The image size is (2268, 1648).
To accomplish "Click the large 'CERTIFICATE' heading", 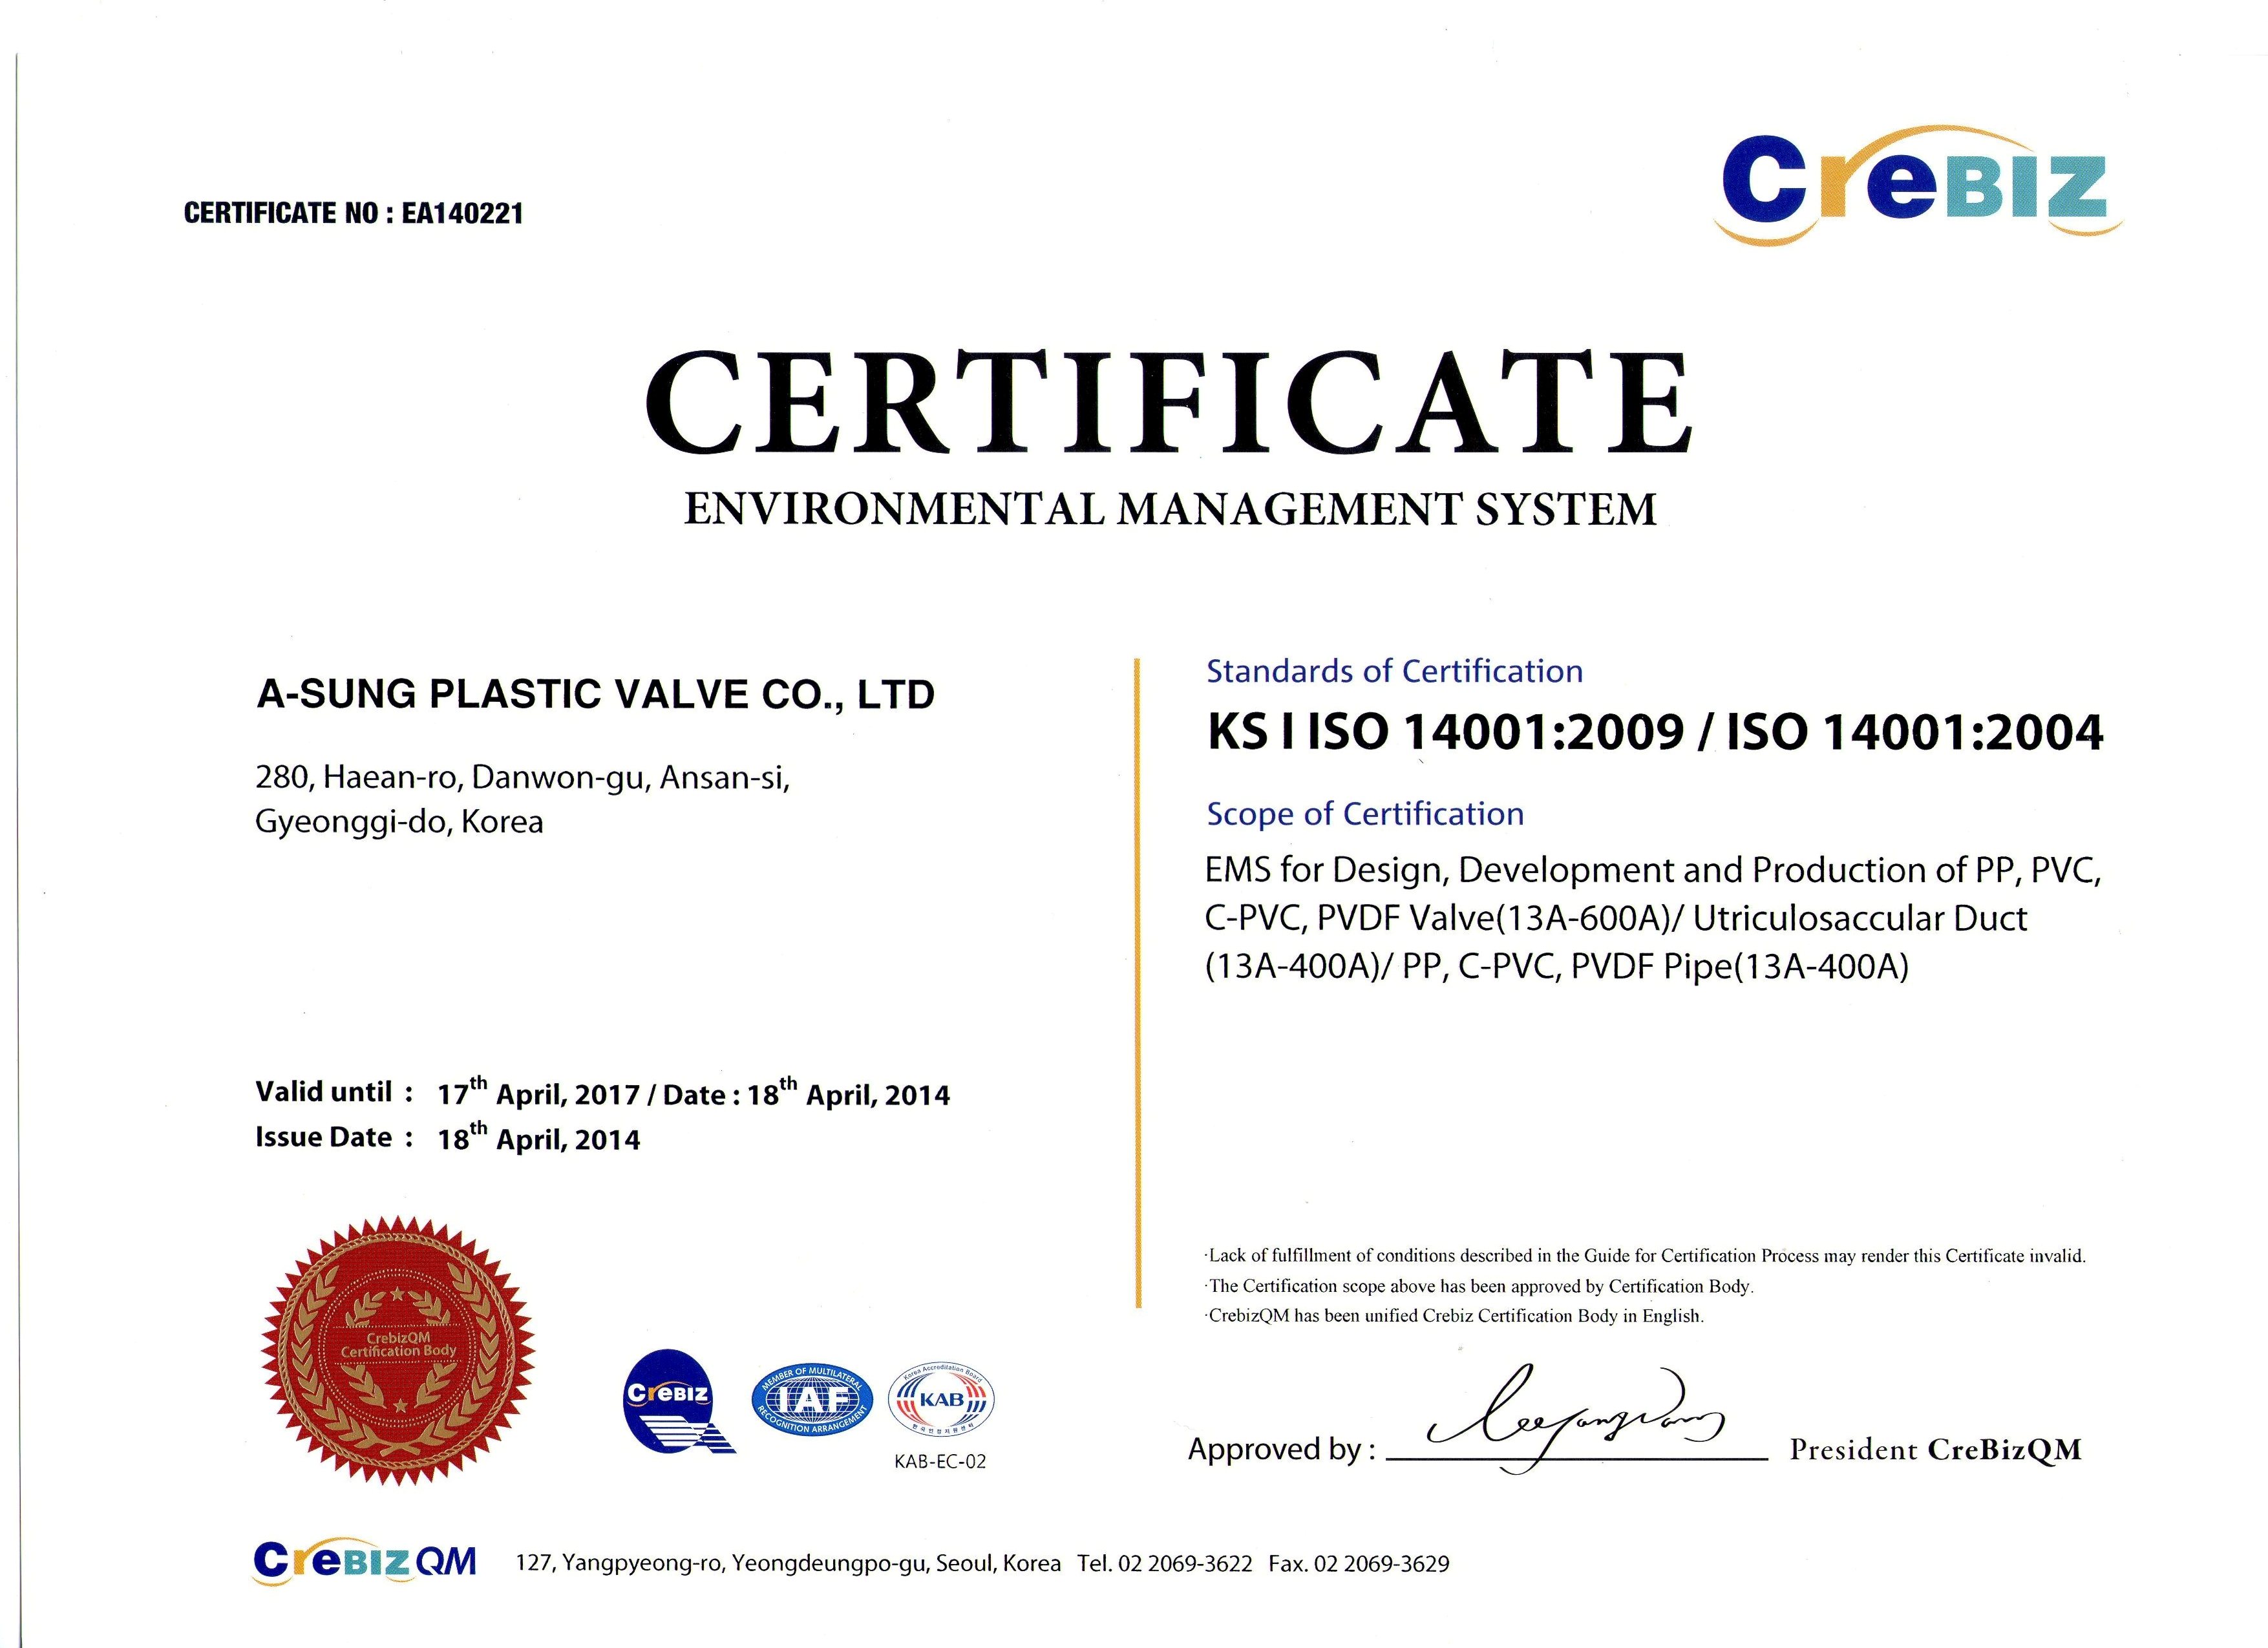I will 1169,402.
